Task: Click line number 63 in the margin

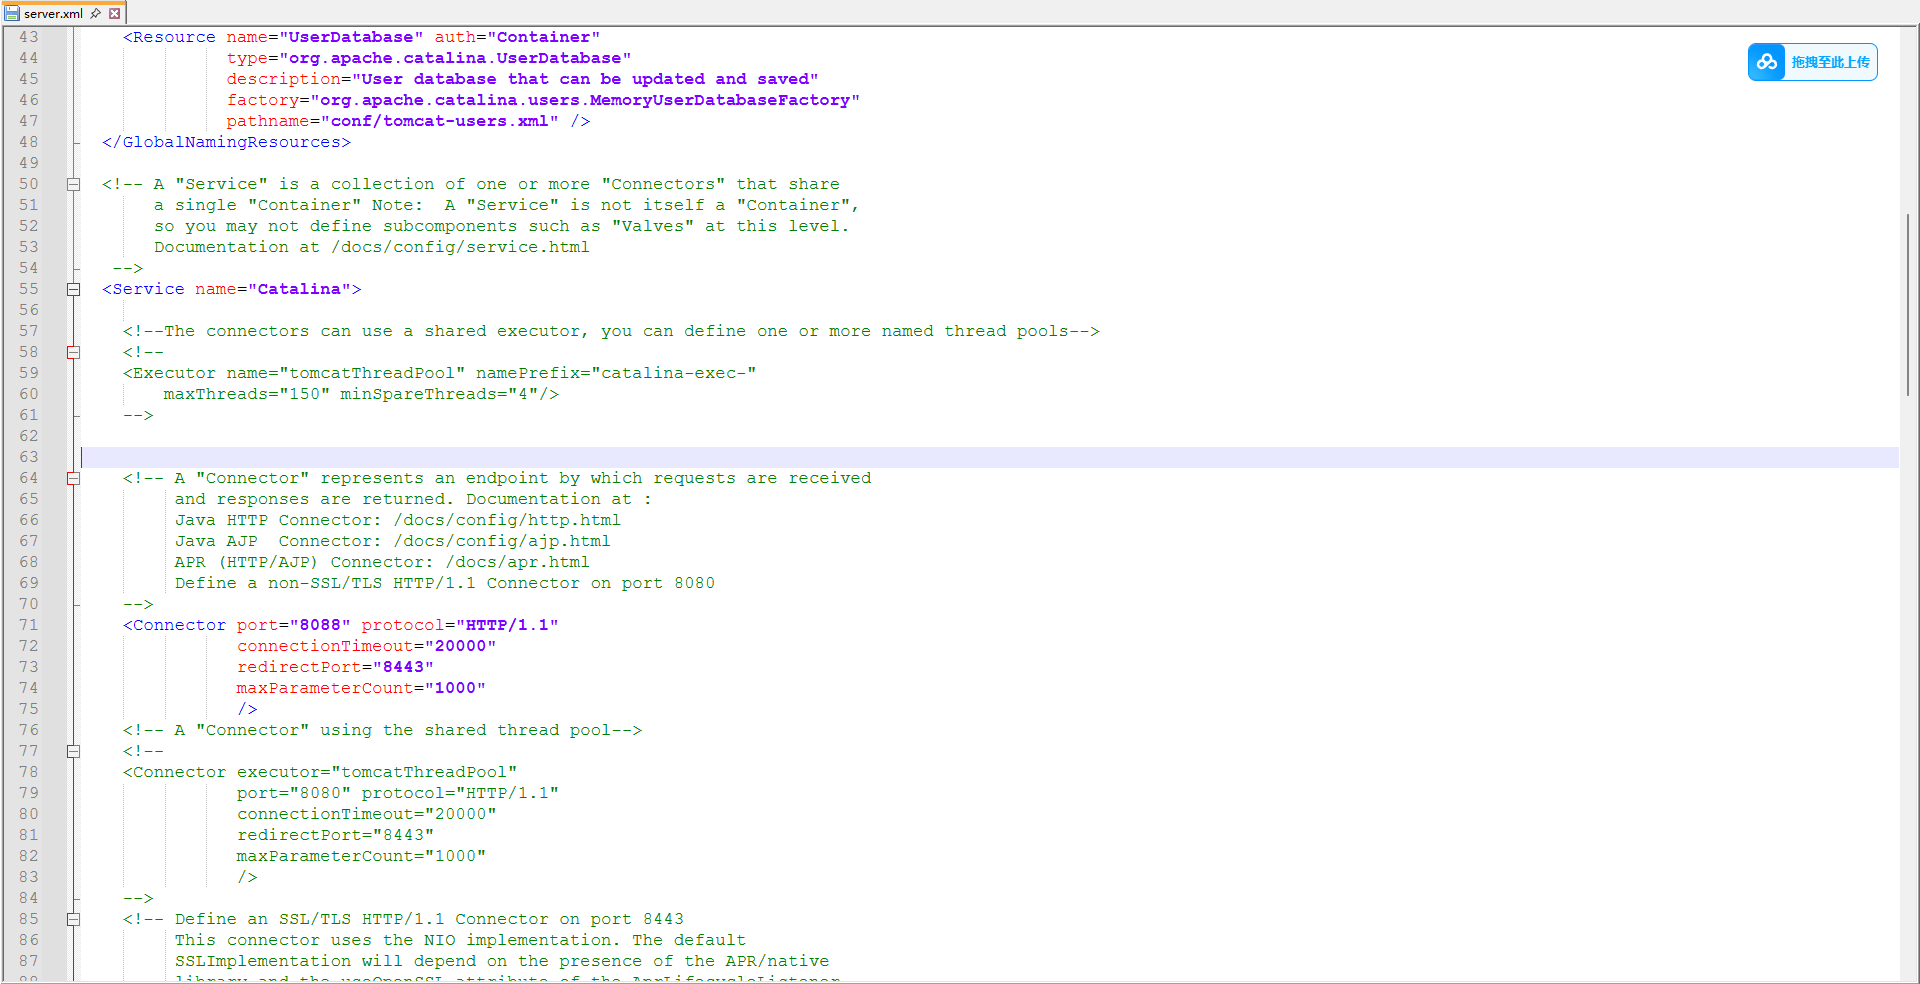Action: click(29, 457)
